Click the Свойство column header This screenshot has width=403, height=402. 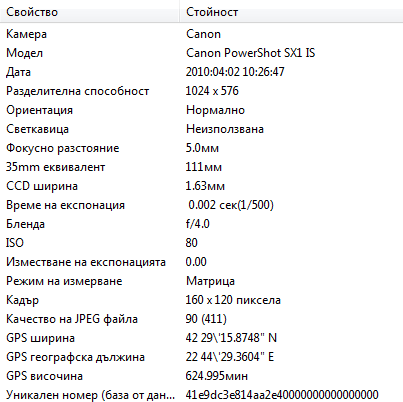pyautogui.click(x=90, y=12)
